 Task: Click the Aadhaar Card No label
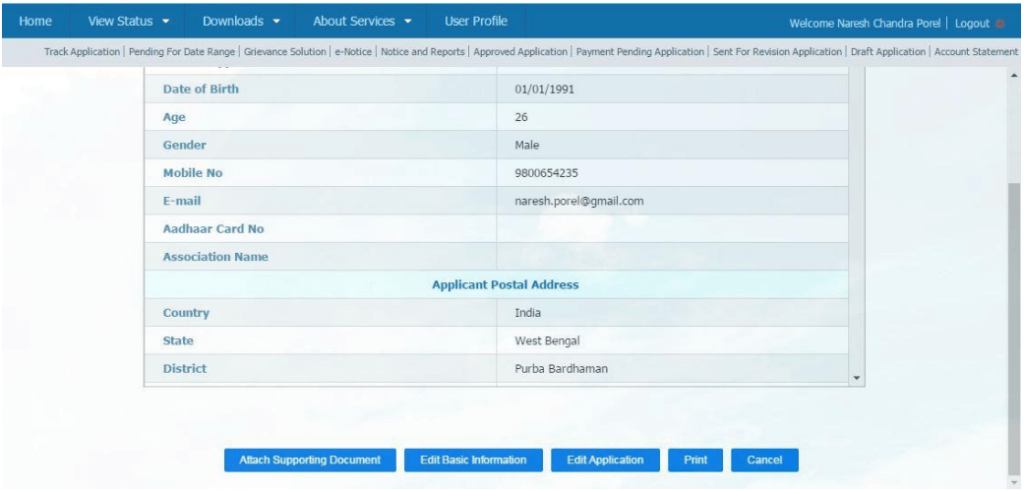click(214, 229)
